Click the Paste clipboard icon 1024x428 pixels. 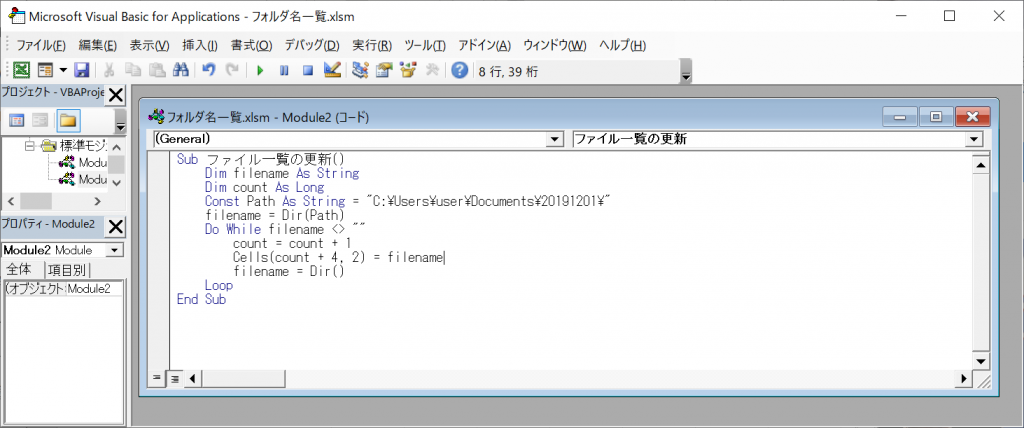(157, 71)
